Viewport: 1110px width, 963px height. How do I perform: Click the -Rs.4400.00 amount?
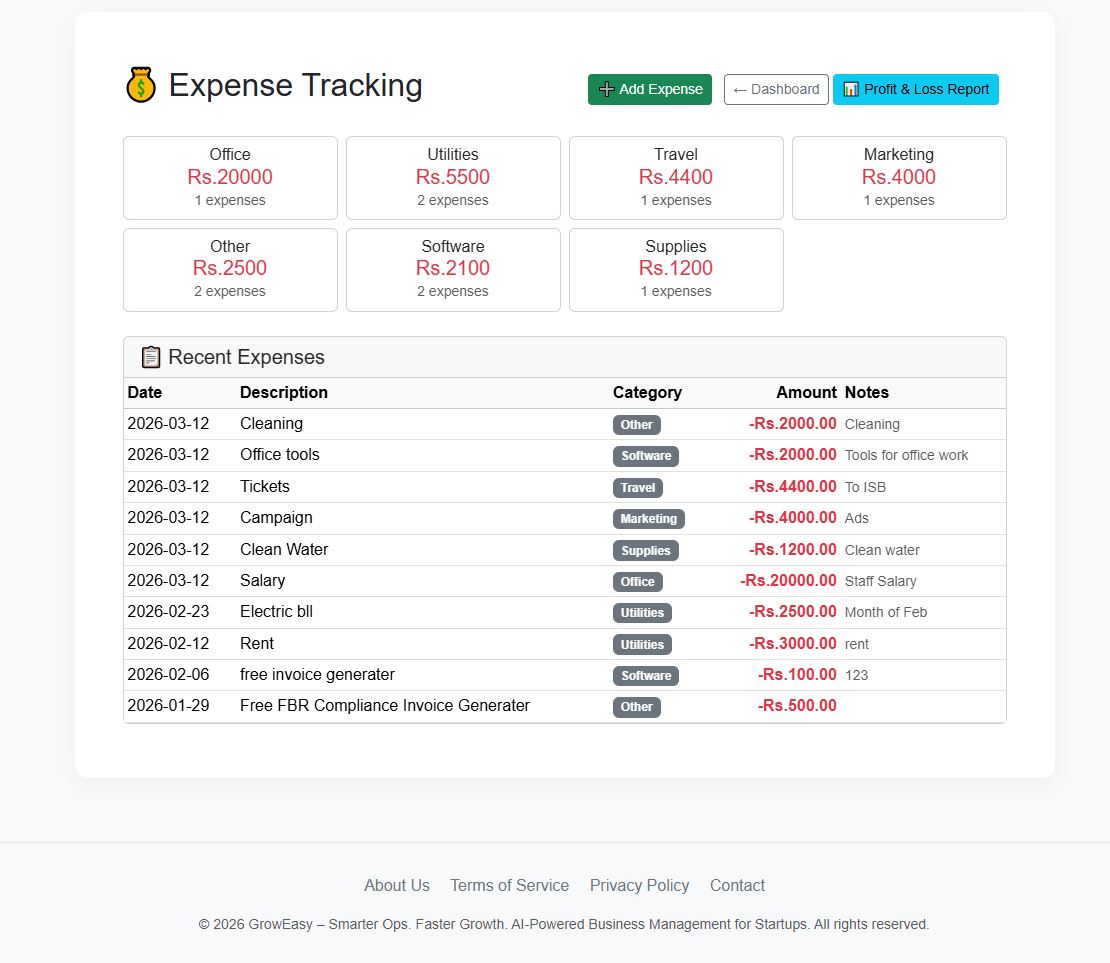pos(793,486)
